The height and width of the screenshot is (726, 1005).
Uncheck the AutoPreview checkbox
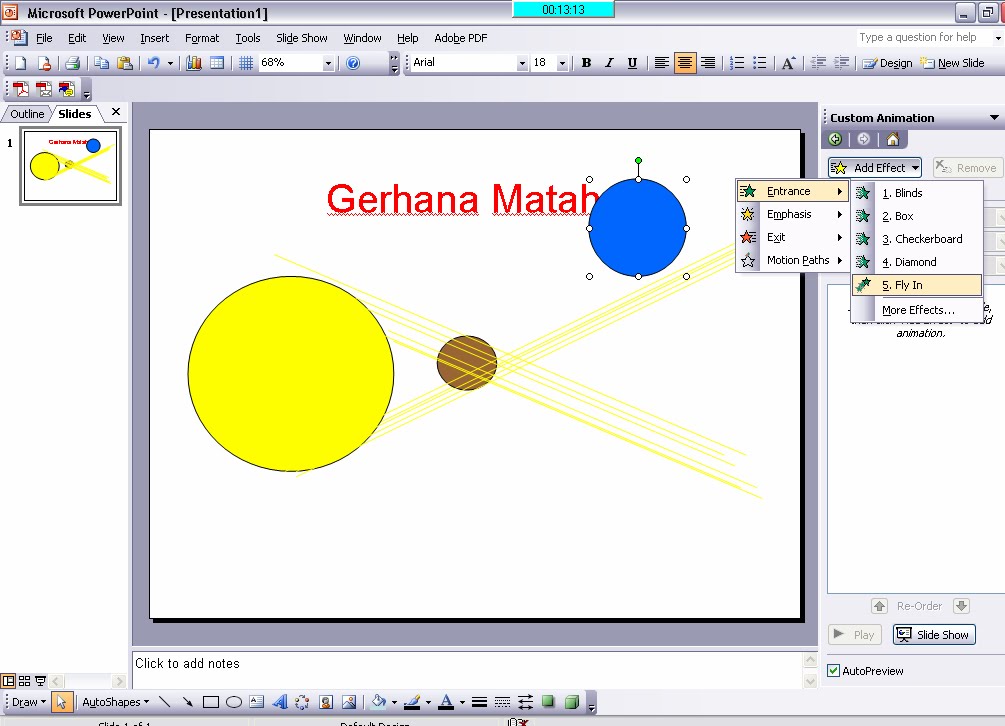pos(834,670)
